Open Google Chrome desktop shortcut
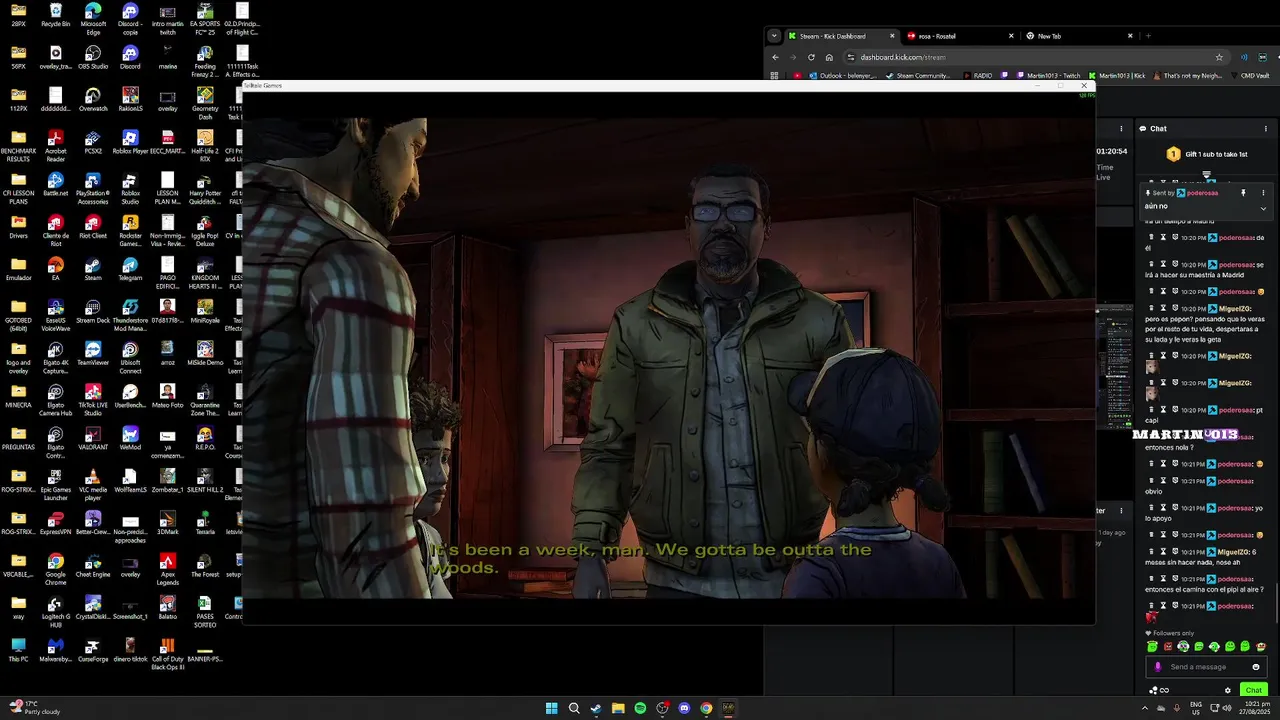Image resolution: width=1280 pixels, height=720 pixels. 56,568
